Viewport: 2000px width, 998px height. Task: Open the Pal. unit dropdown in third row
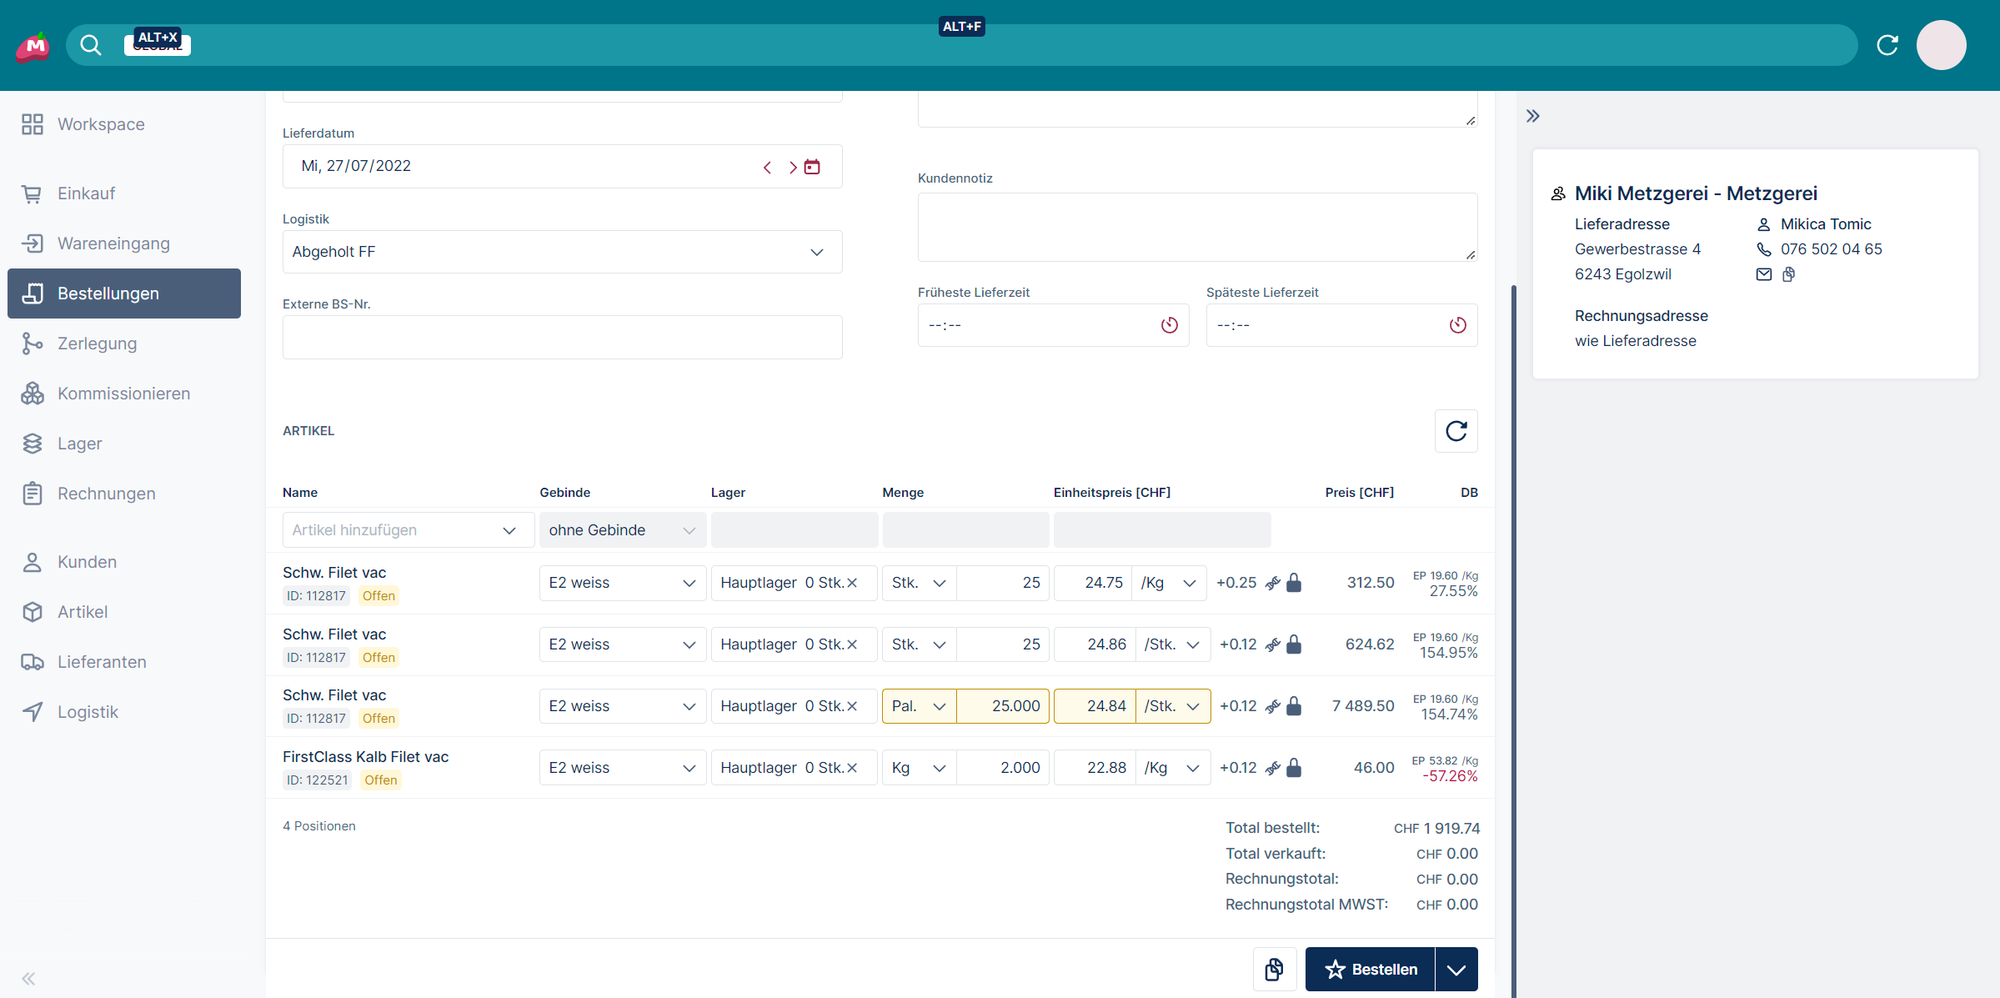[x=938, y=706]
